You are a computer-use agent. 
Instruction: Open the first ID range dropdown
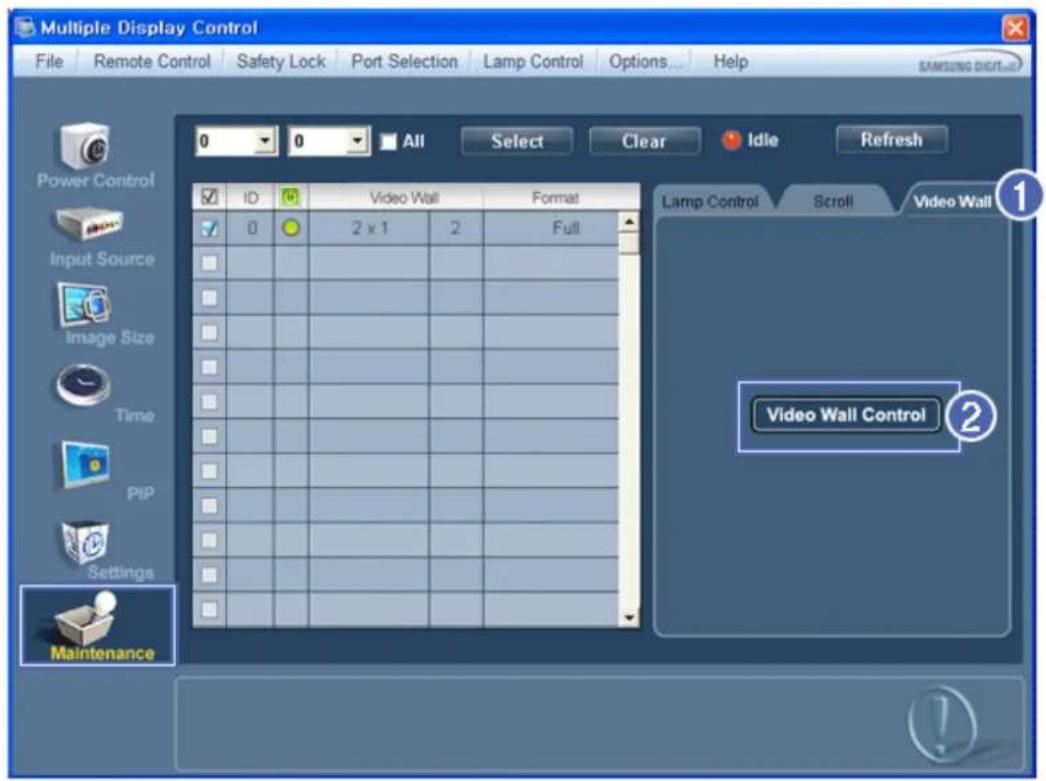point(265,141)
